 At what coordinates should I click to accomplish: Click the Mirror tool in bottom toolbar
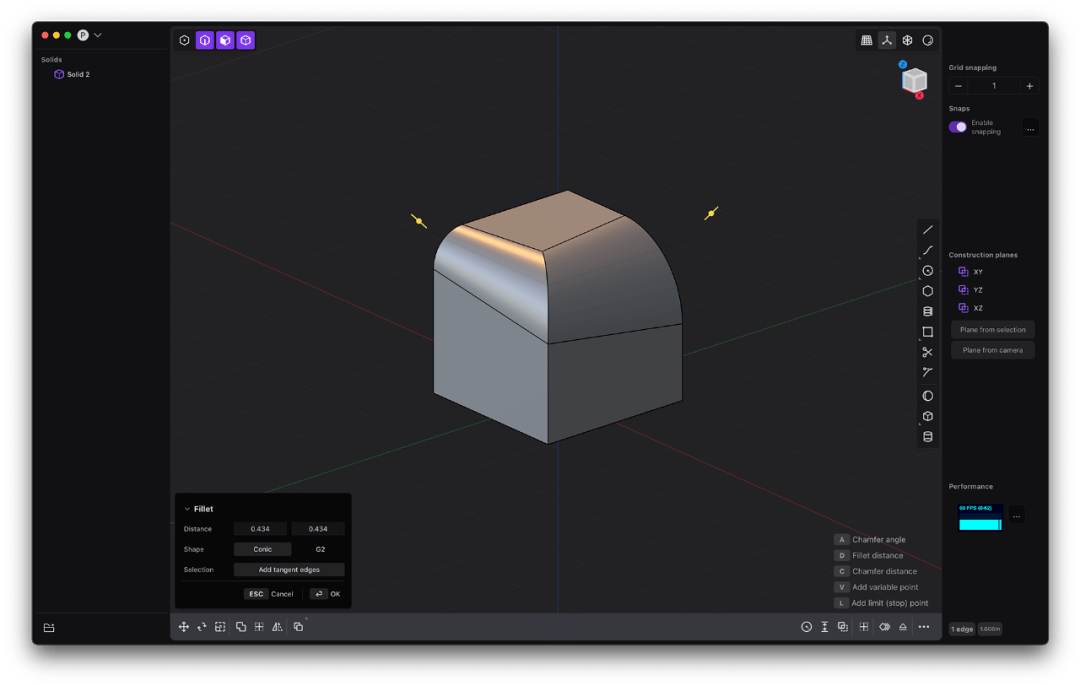(277, 627)
